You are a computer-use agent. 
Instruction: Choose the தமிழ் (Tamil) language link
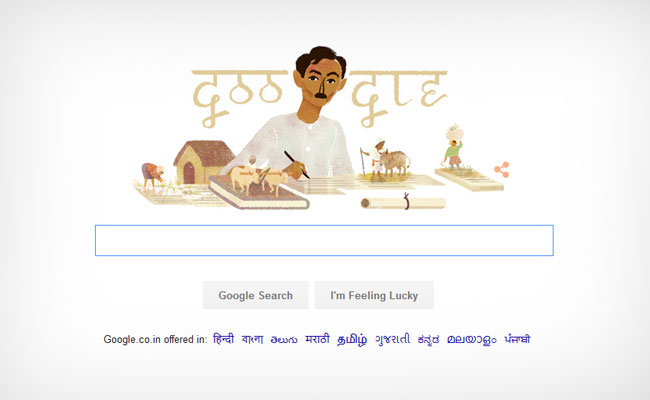click(352, 339)
